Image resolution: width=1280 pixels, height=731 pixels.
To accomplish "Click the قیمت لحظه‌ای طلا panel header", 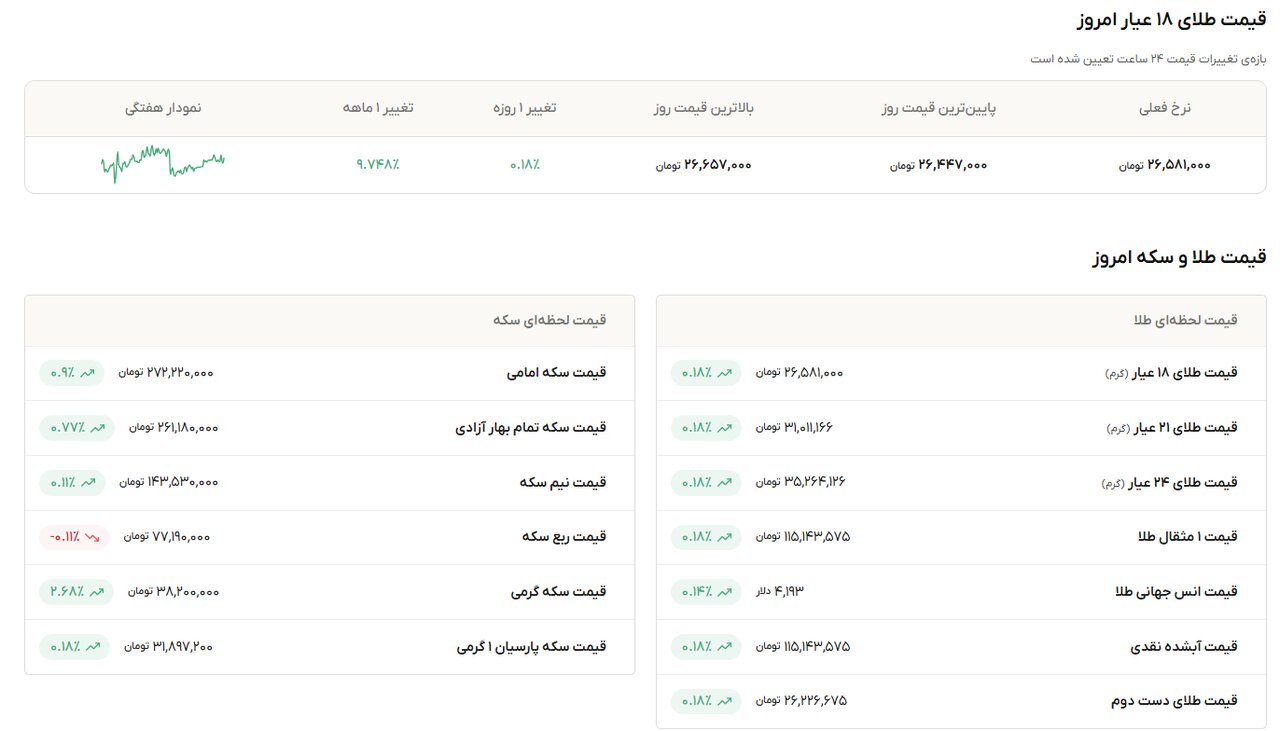I will point(1186,320).
